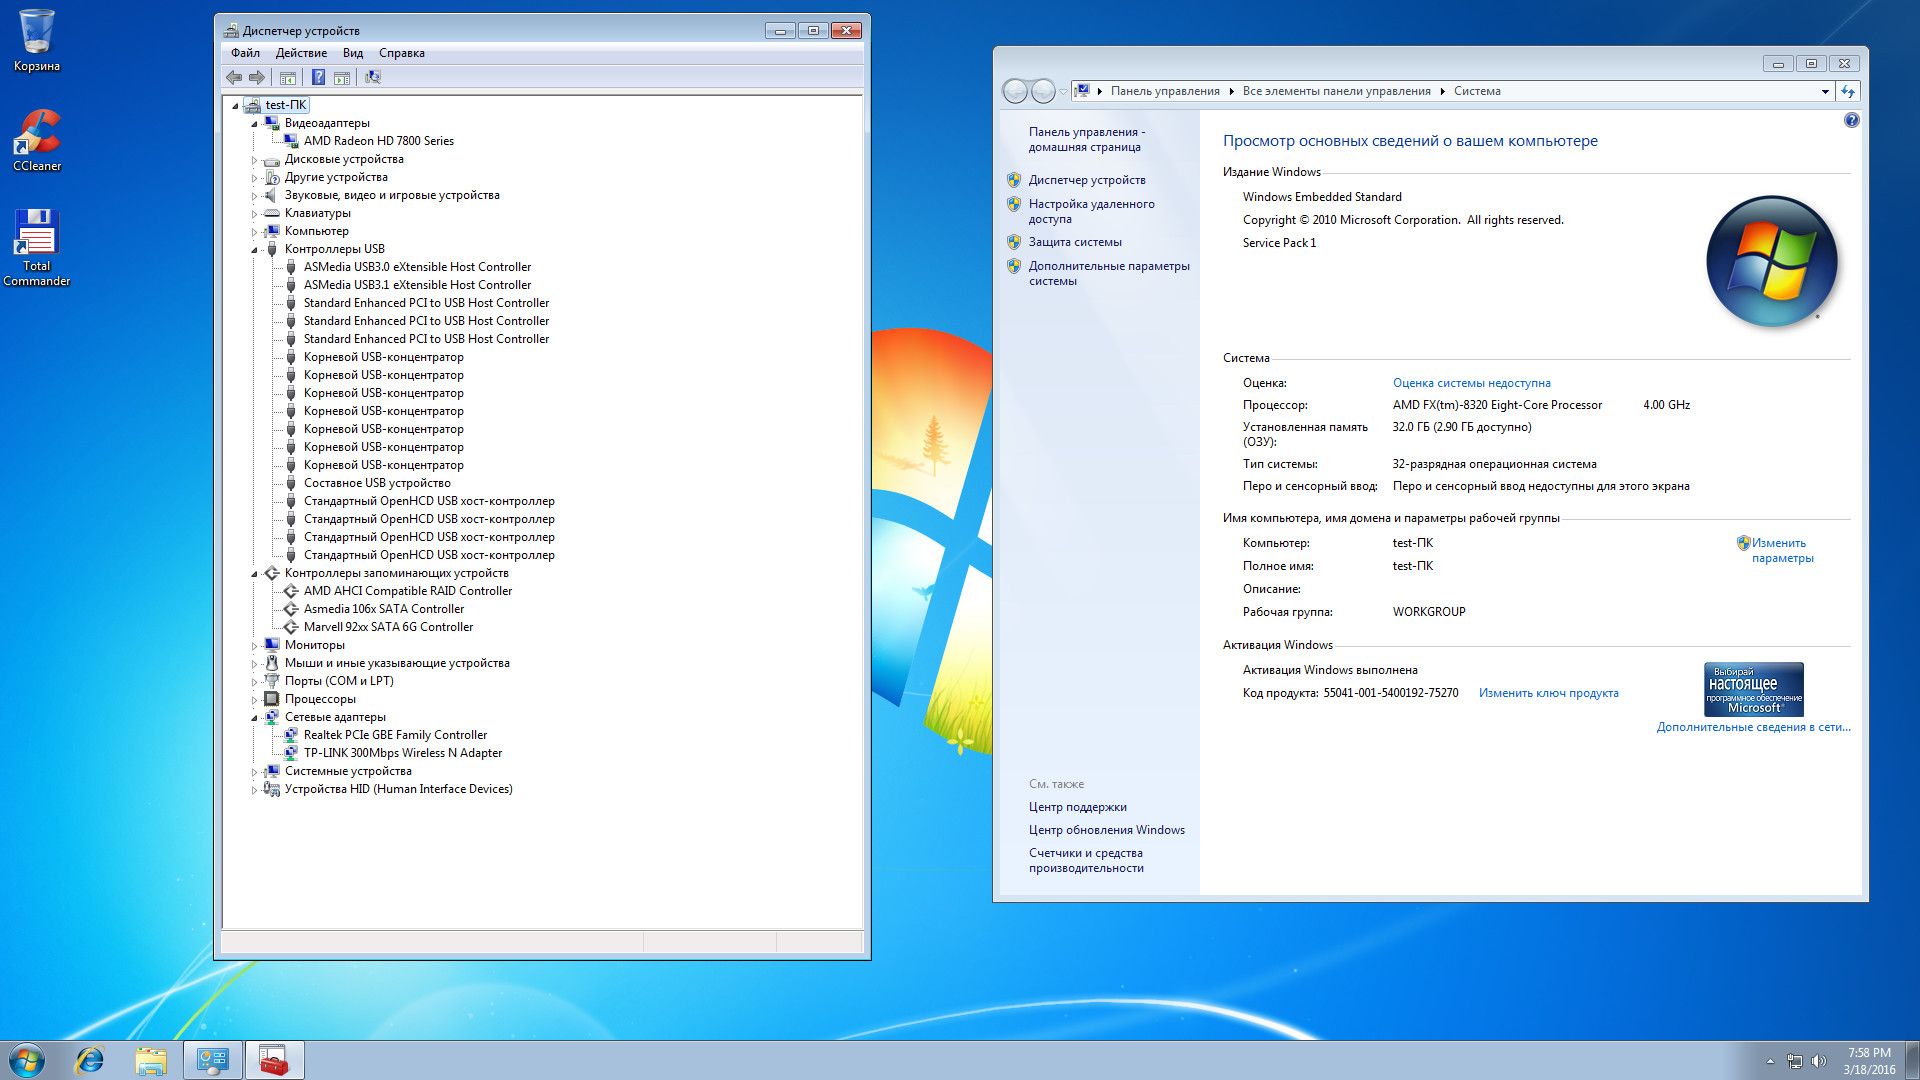Collapse the Видеоадаптеры category
1920x1080 pixels.
click(255, 124)
